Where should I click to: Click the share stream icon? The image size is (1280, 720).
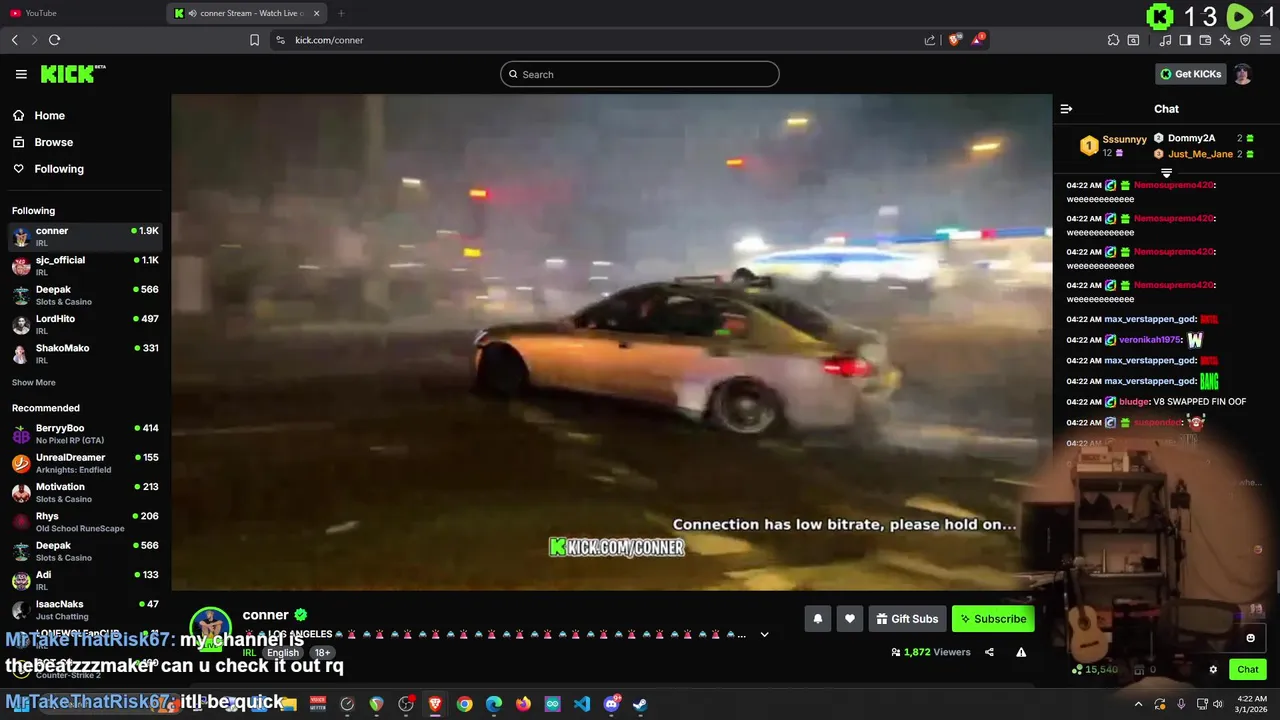tap(989, 652)
